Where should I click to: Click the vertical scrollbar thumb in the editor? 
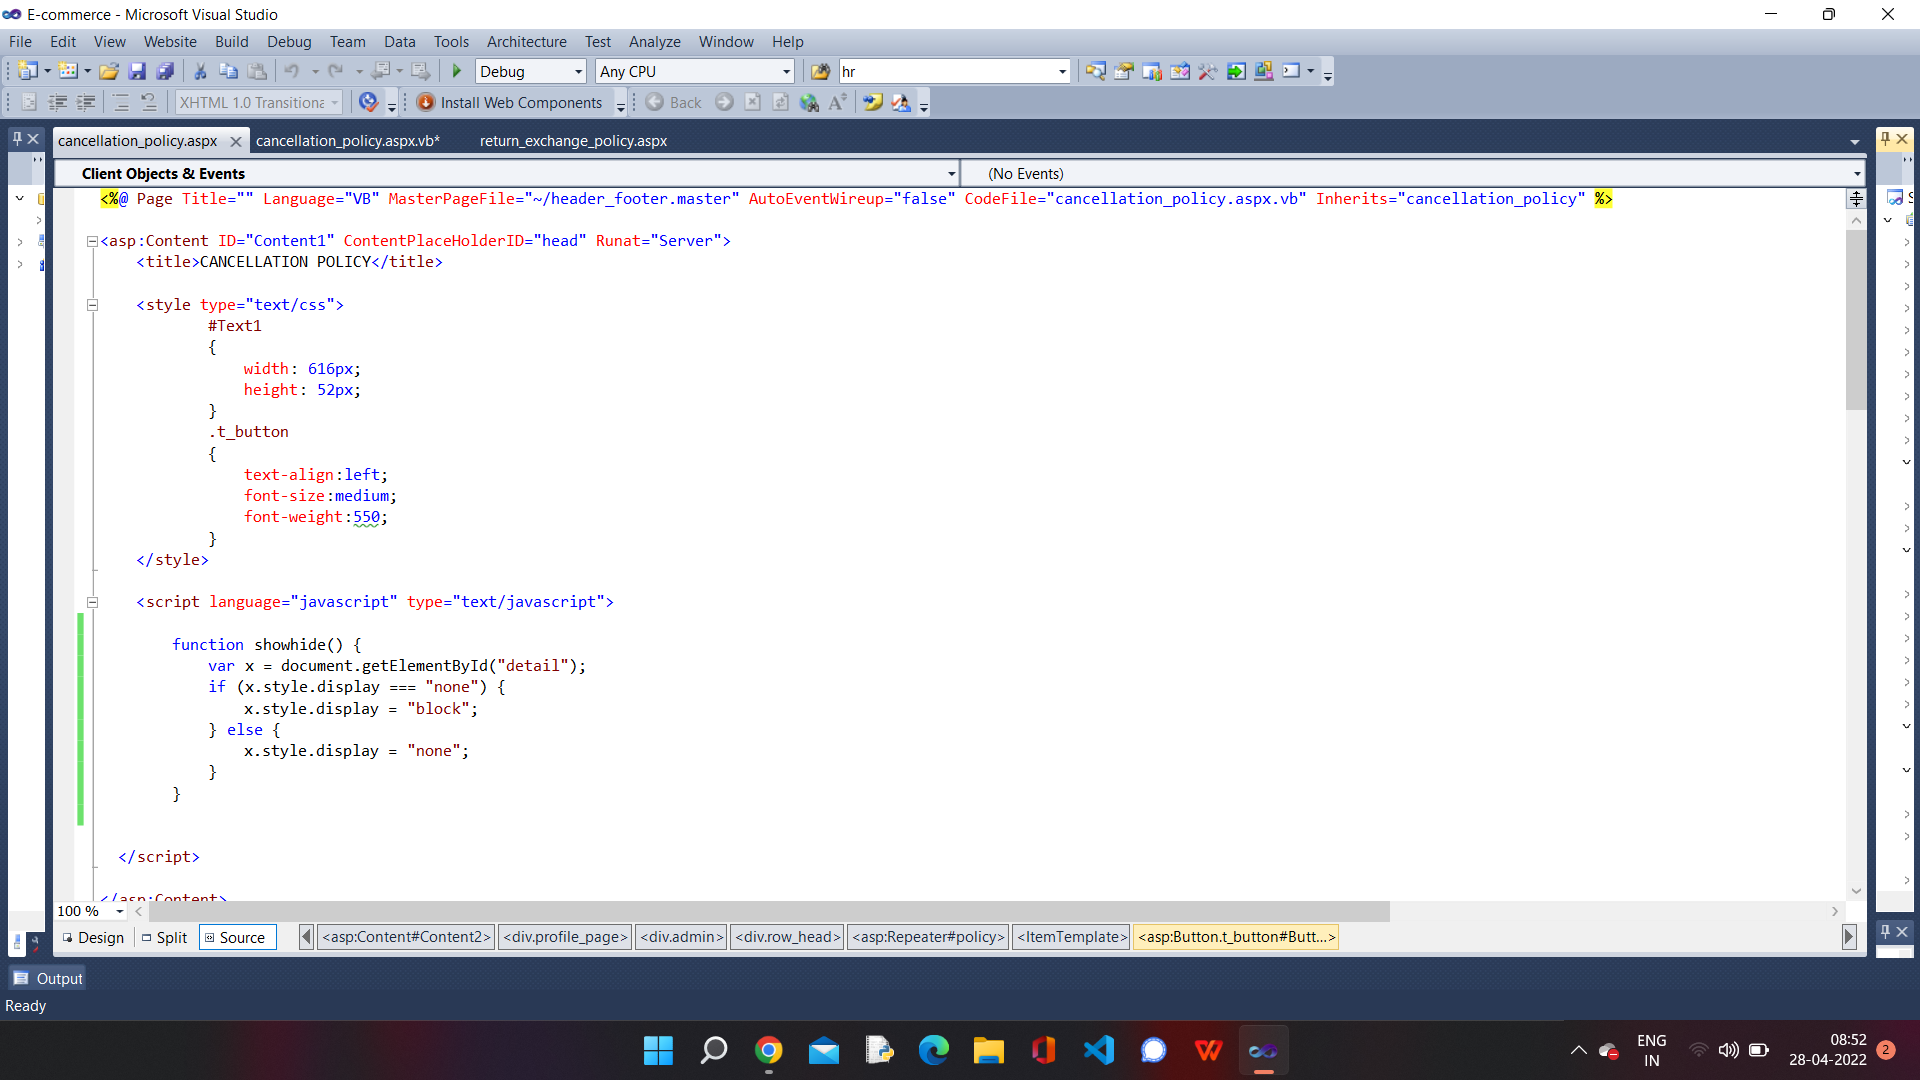[1856, 320]
